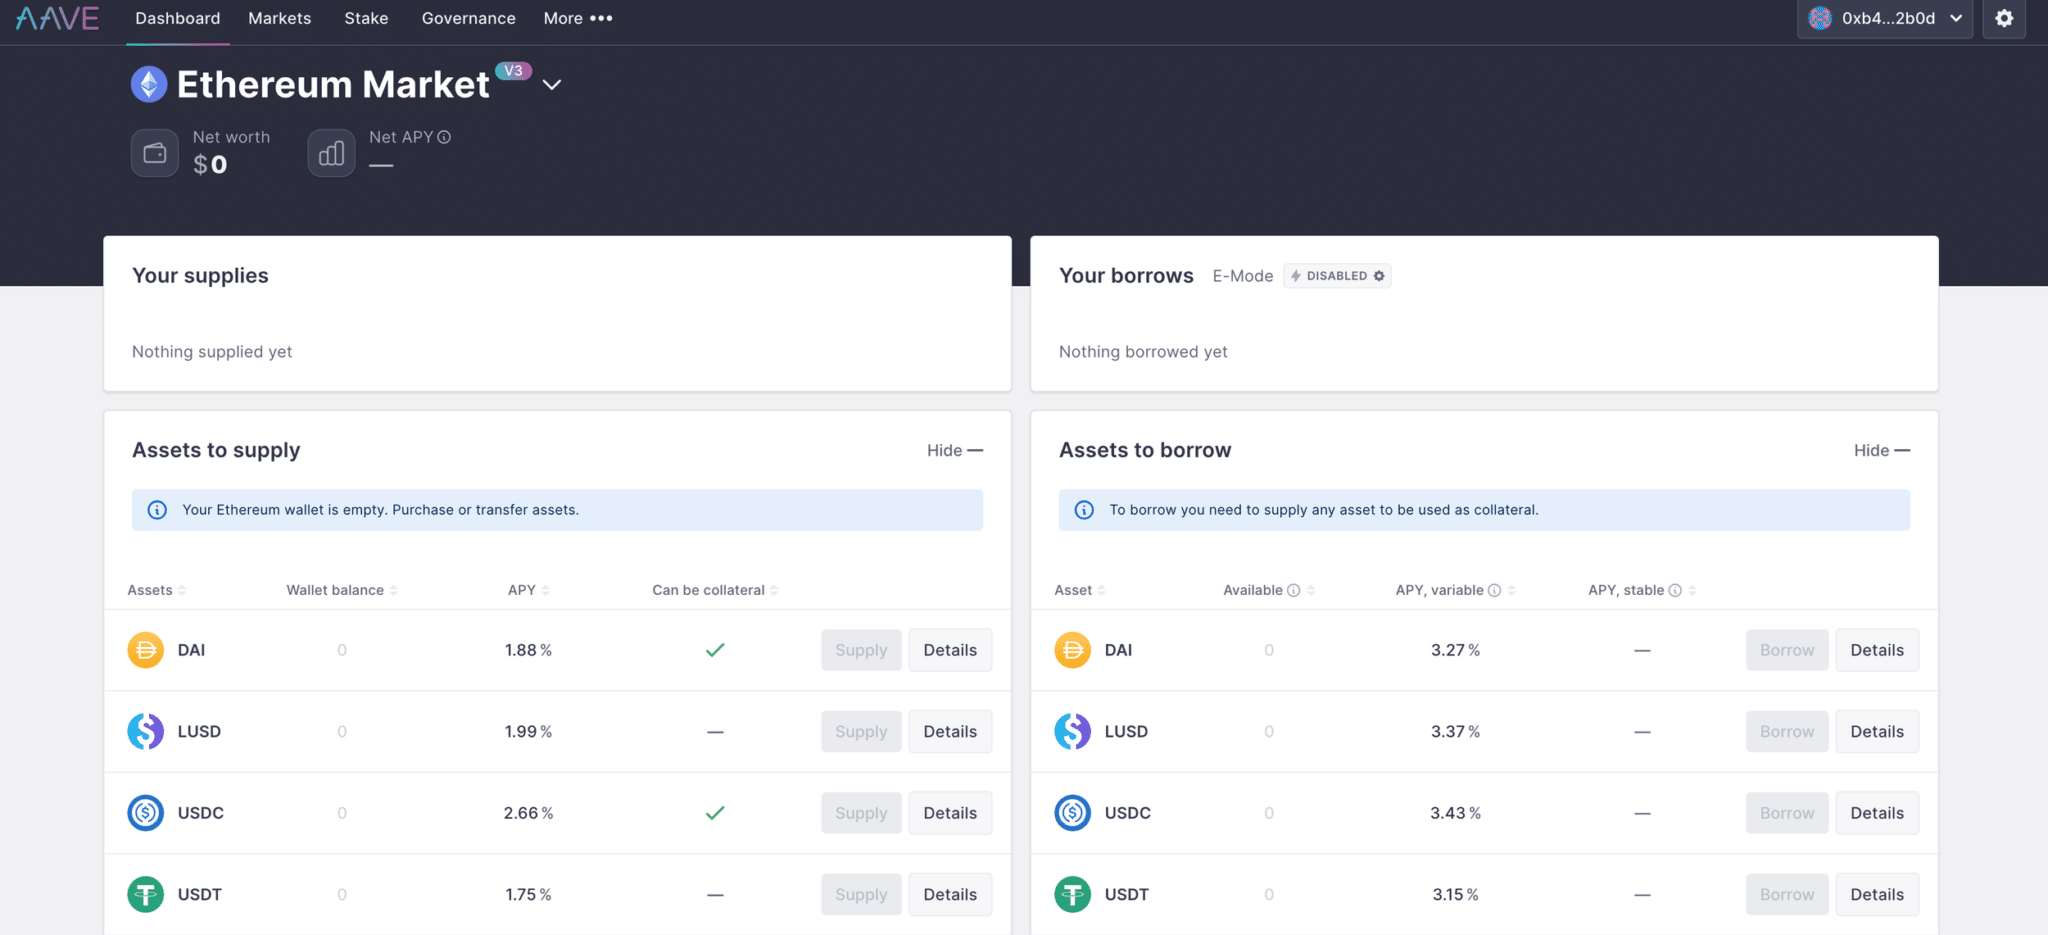
Task: Open the global settings gear
Action: 2004,18
